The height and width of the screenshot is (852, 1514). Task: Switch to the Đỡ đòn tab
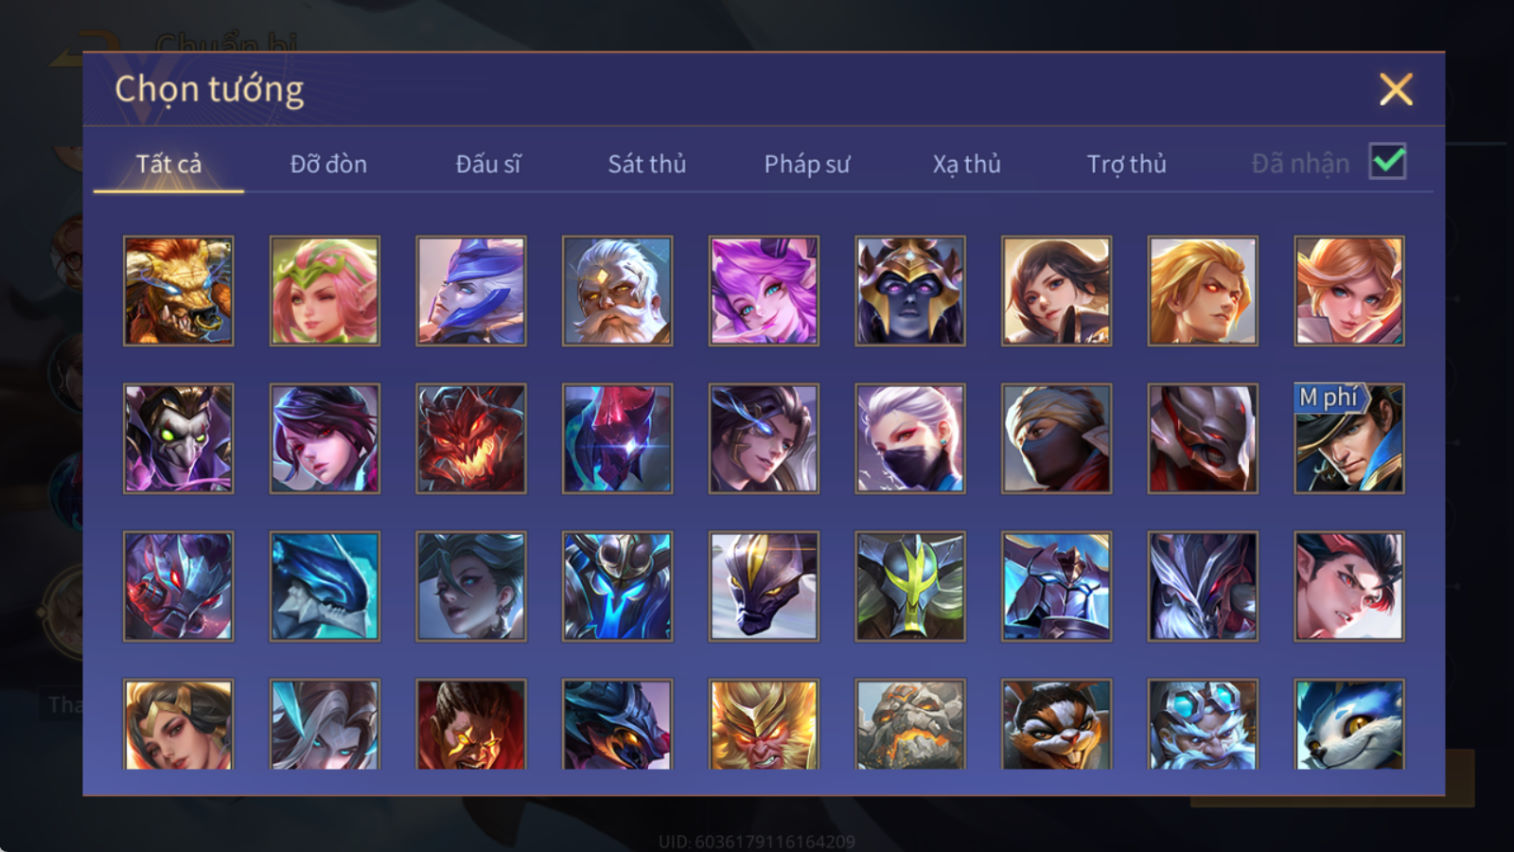pyautogui.click(x=328, y=164)
